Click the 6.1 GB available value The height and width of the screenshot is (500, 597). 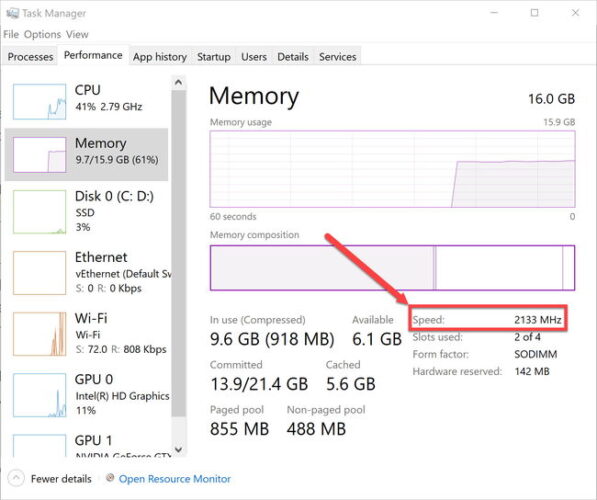[x=377, y=339]
